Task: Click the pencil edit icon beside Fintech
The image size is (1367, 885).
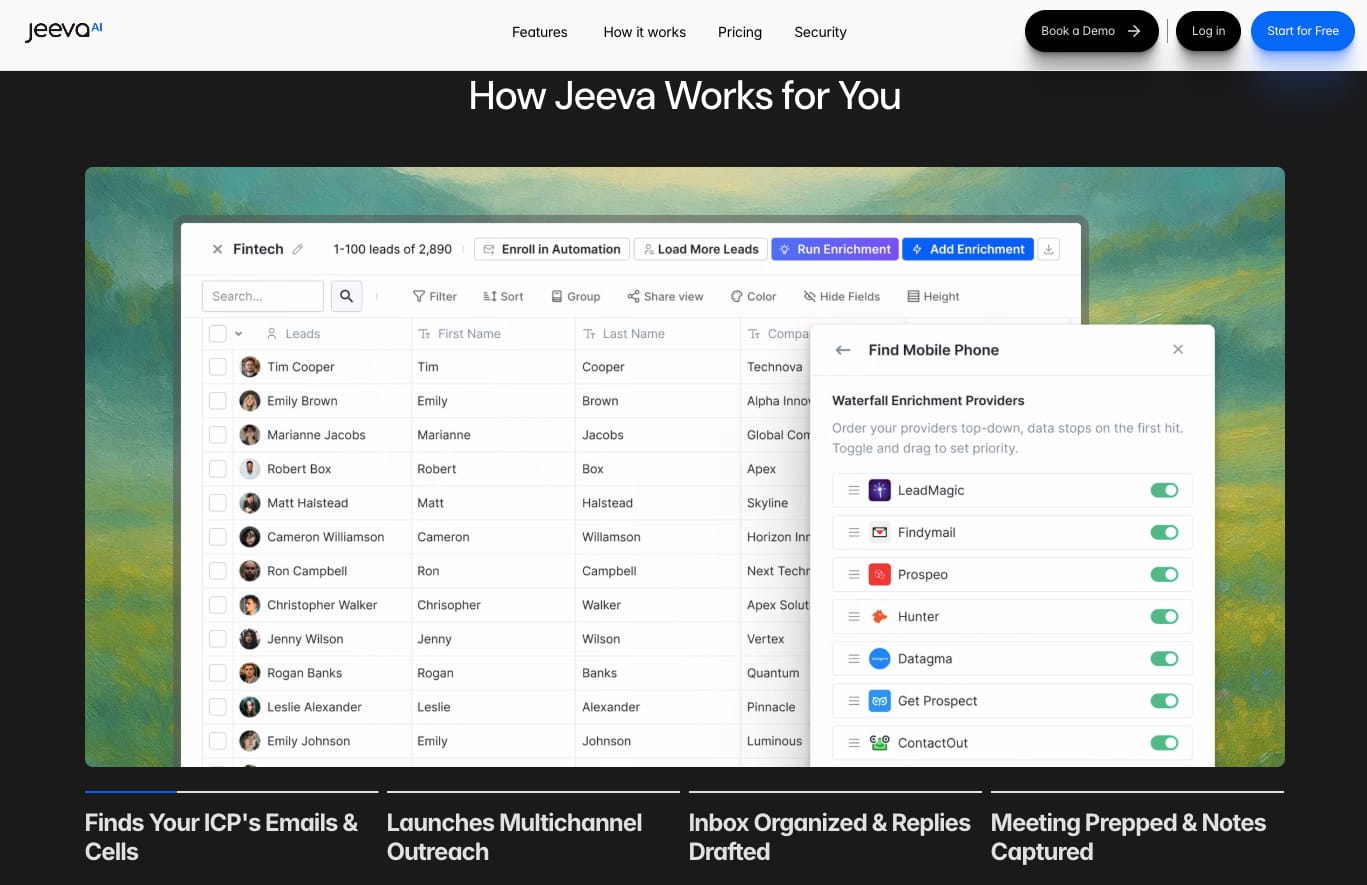Action: coord(297,249)
